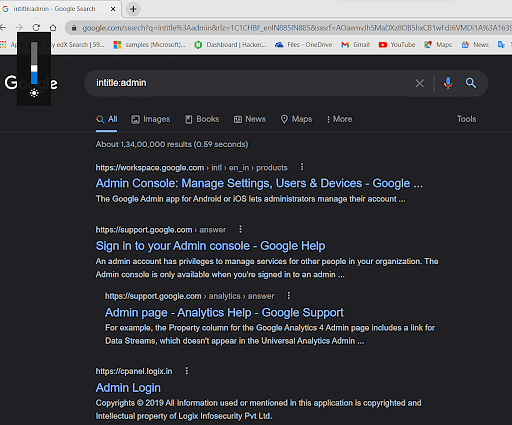This screenshot has width=512, height=425.
Task: Click the magnifier search button
Action: tap(471, 83)
